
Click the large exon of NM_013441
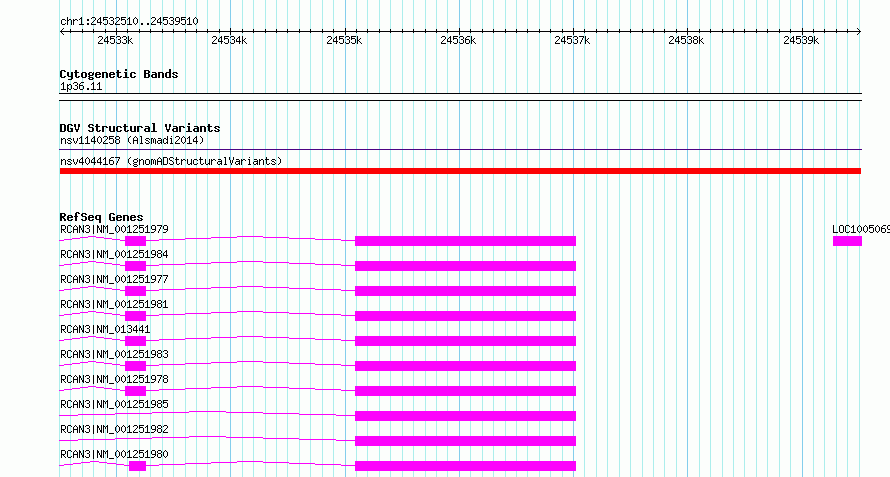[465, 341]
